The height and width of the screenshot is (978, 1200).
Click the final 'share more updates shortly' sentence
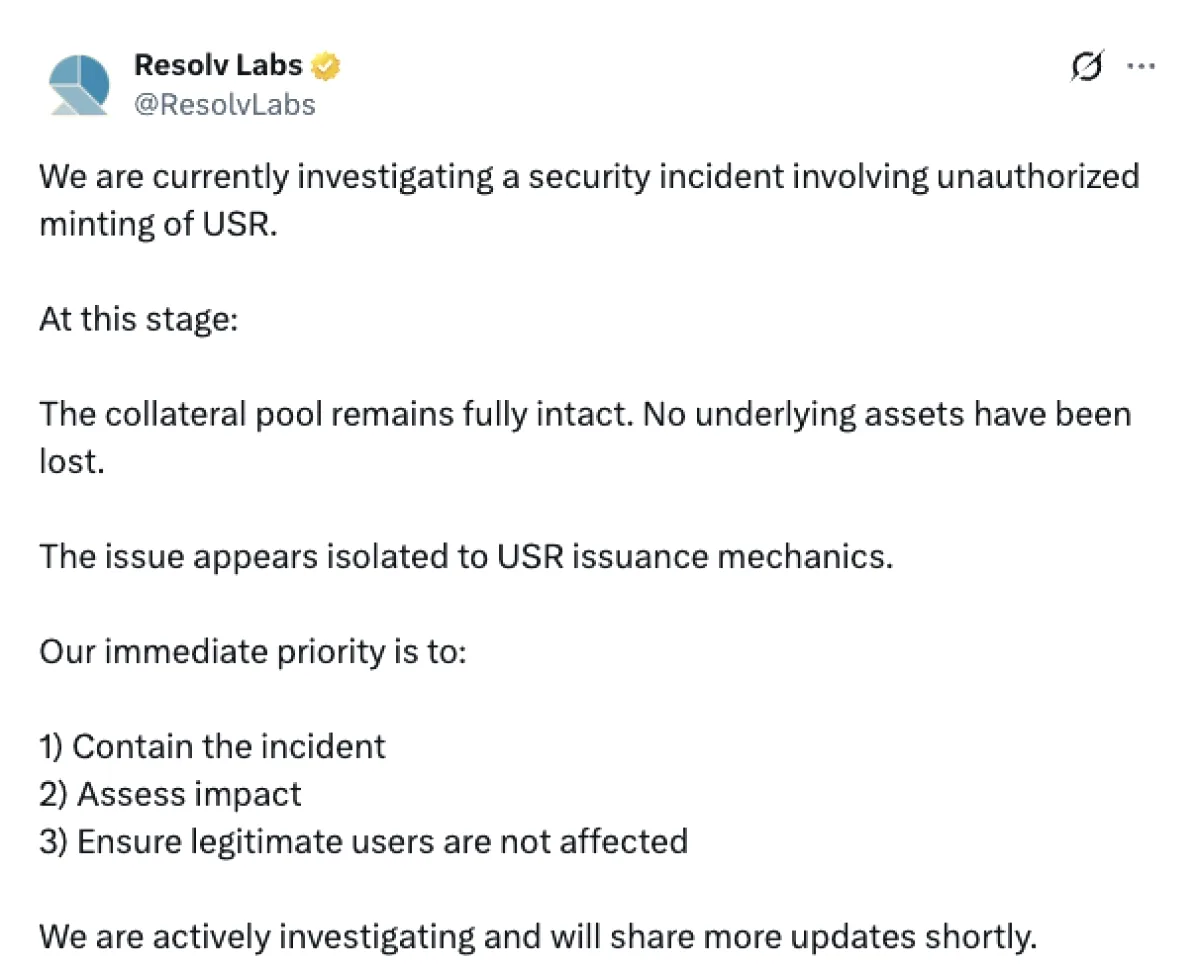[x=537, y=936]
